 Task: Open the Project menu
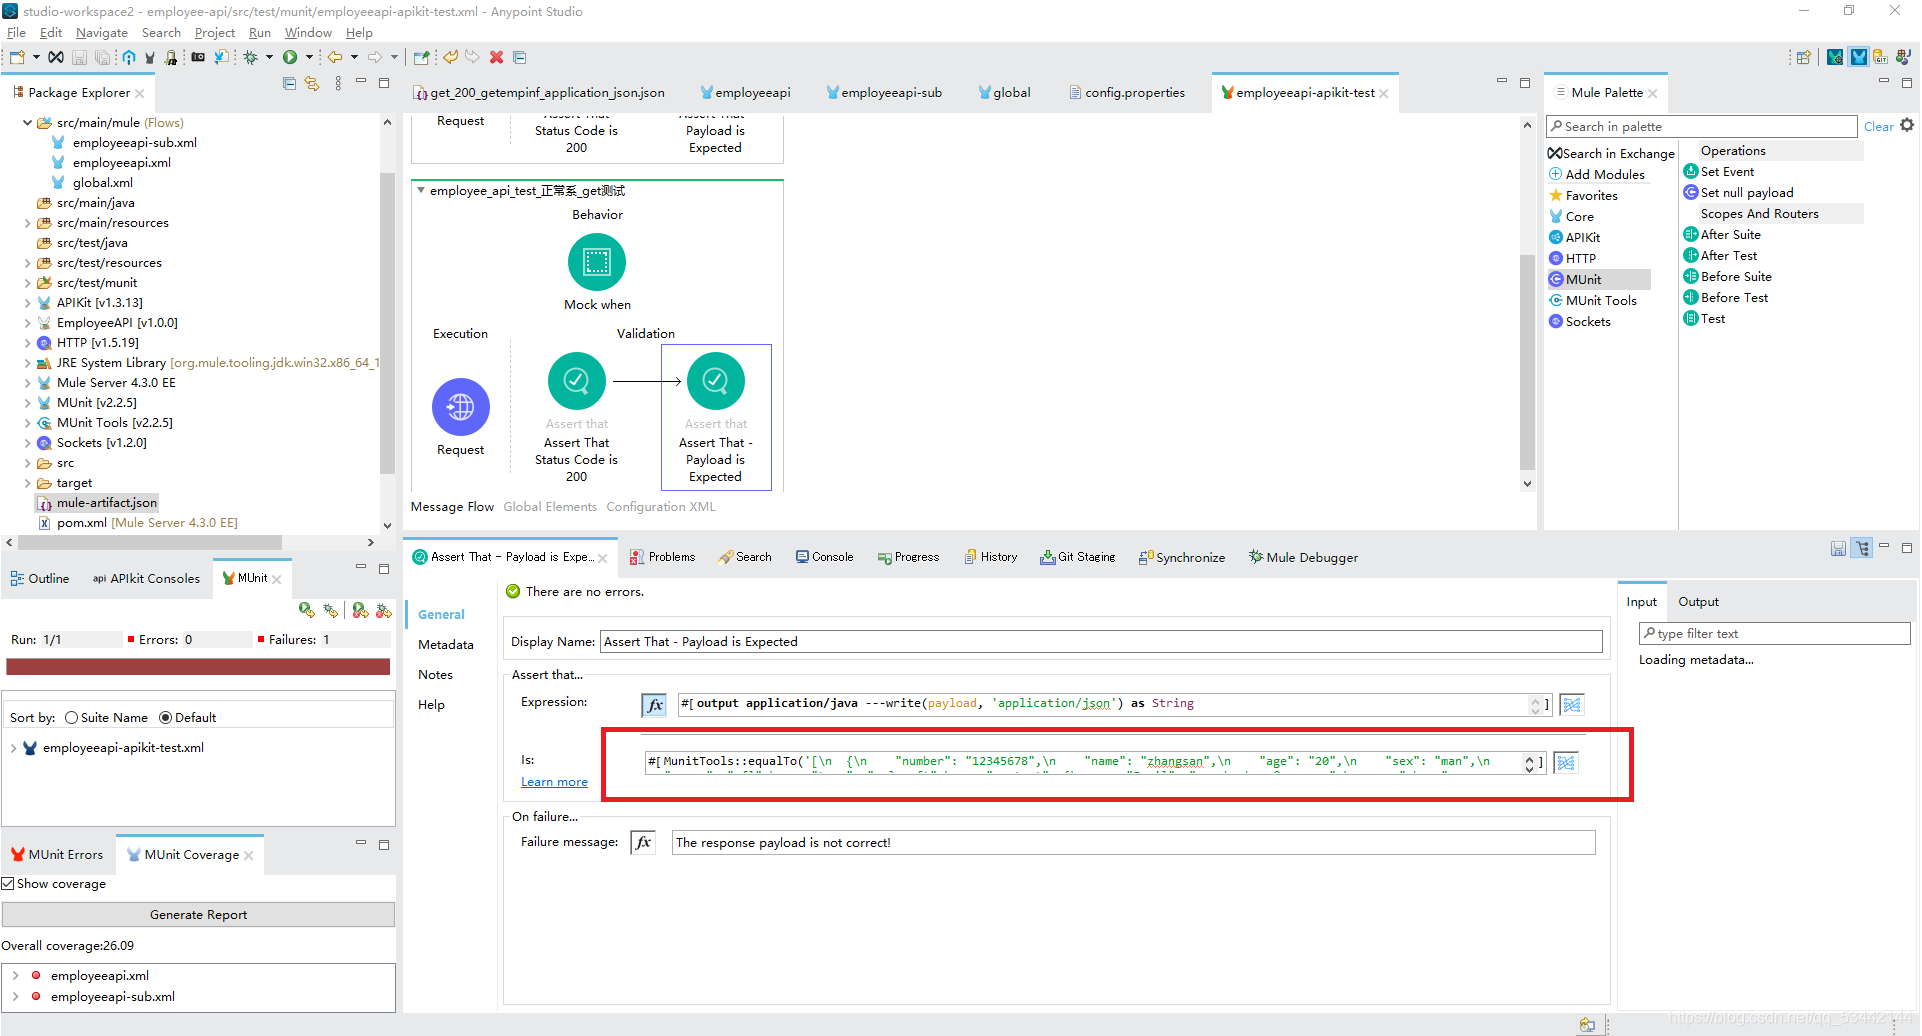click(x=215, y=33)
